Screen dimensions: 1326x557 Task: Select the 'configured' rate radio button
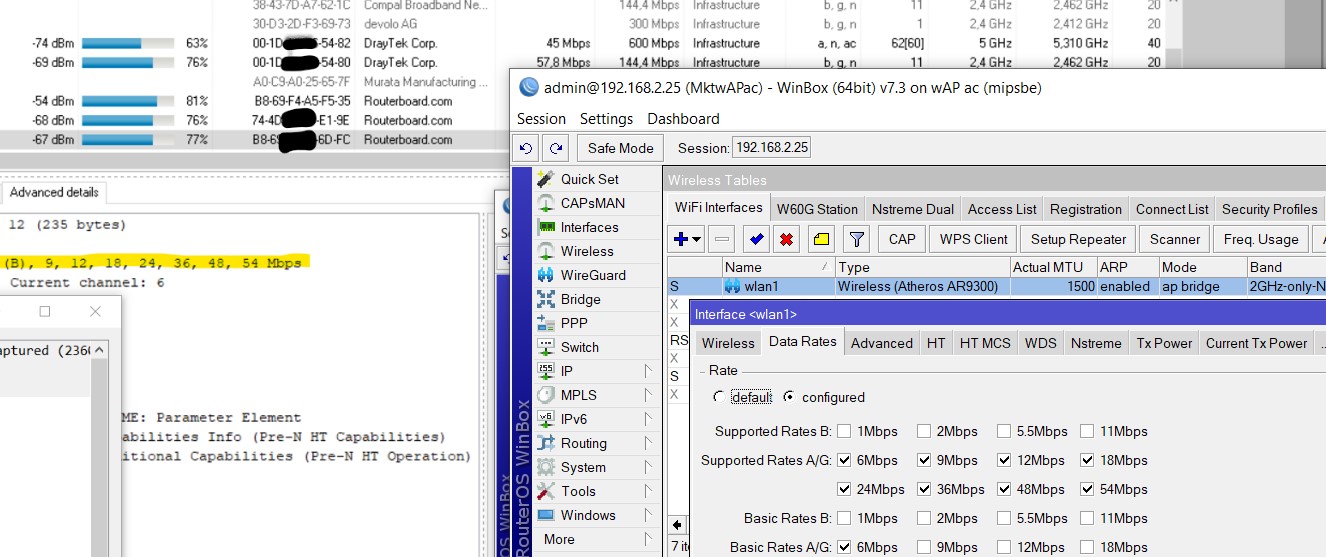pyautogui.click(x=789, y=397)
